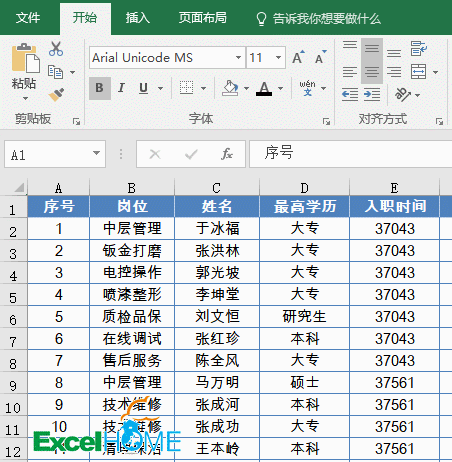Click cell containing 售后服务

coord(132,361)
